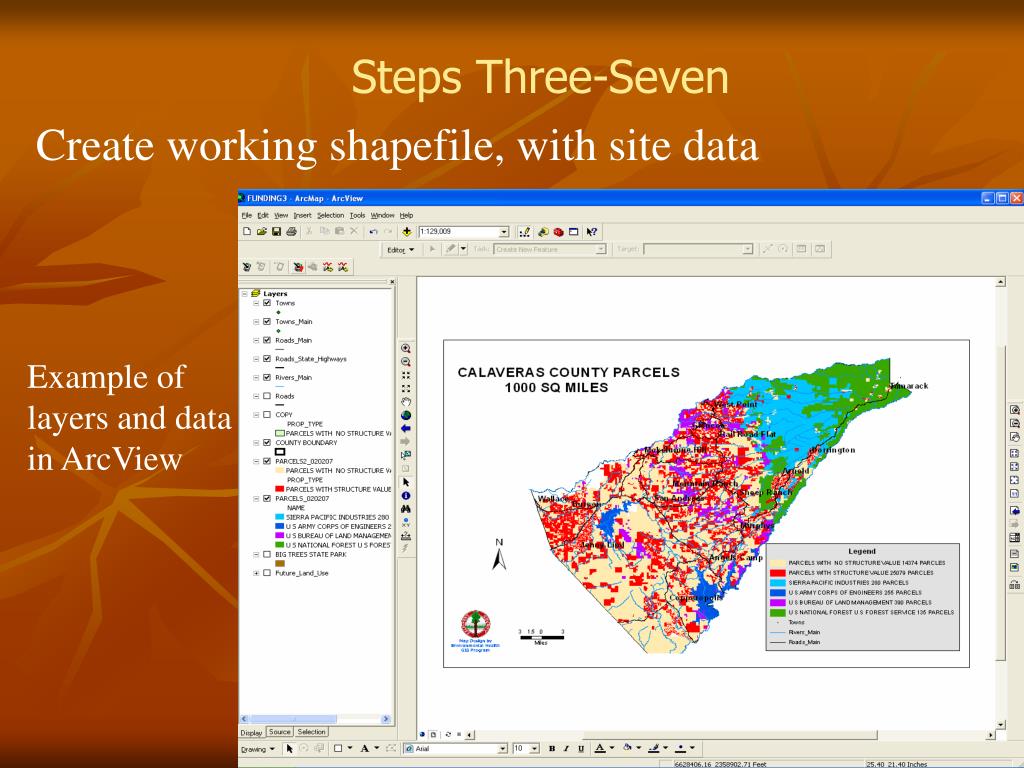Save the map with floppy disk icon
The width and height of the screenshot is (1024, 768).
point(276,232)
